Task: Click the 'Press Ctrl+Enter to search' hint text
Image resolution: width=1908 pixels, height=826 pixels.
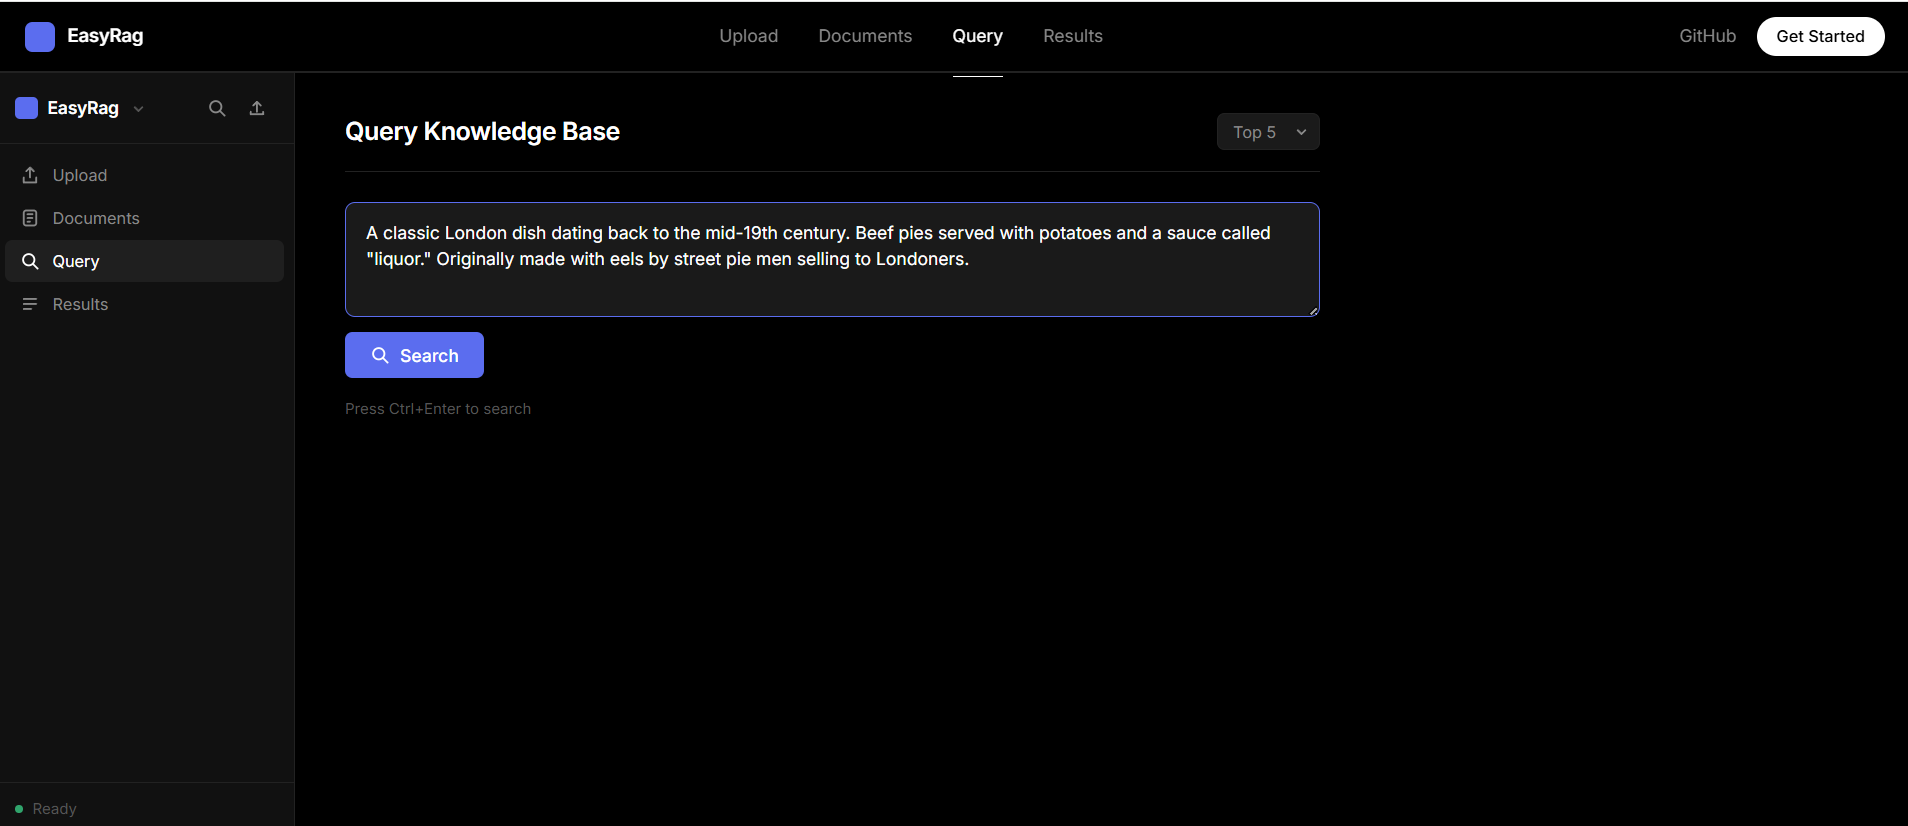Action: pos(438,409)
